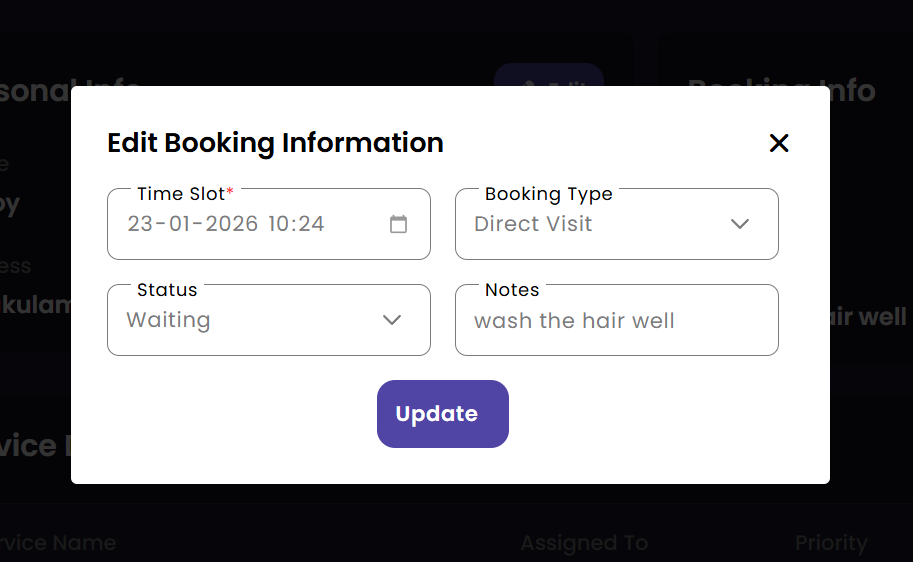
Task: Focus the Notes input field
Action: click(x=615, y=321)
